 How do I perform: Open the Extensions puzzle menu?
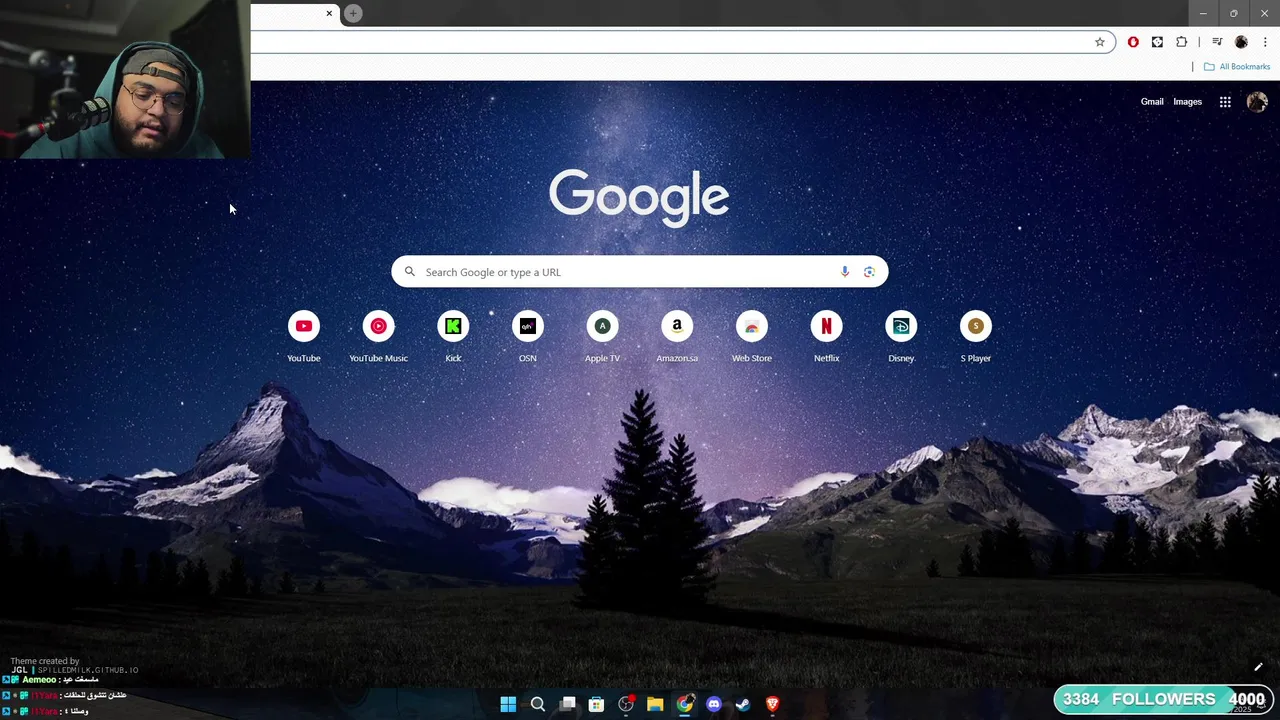pos(1182,42)
